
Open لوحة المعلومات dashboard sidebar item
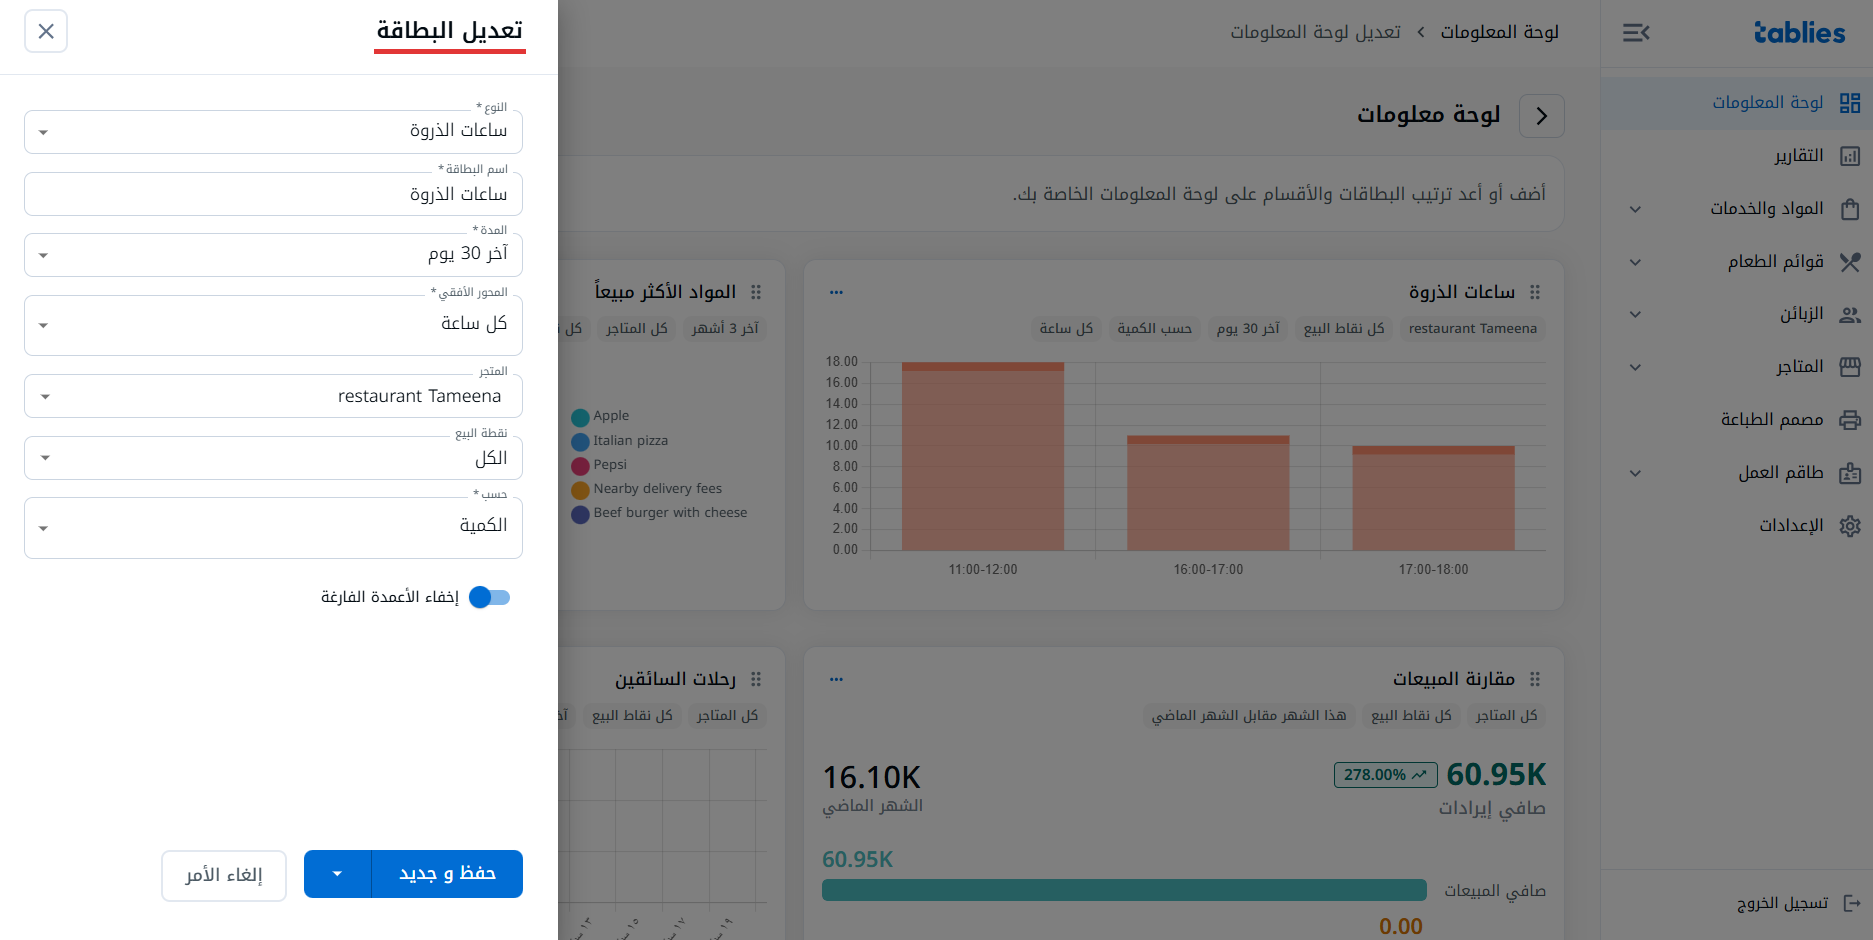pyautogui.click(x=1736, y=103)
